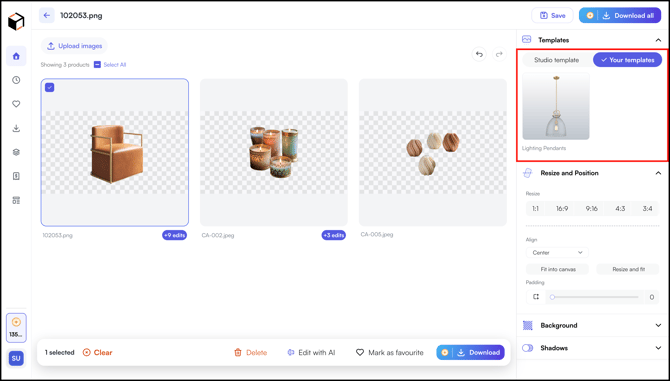Click the Edit with AI icon
The width and height of the screenshot is (670, 381).
click(x=291, y=352)
